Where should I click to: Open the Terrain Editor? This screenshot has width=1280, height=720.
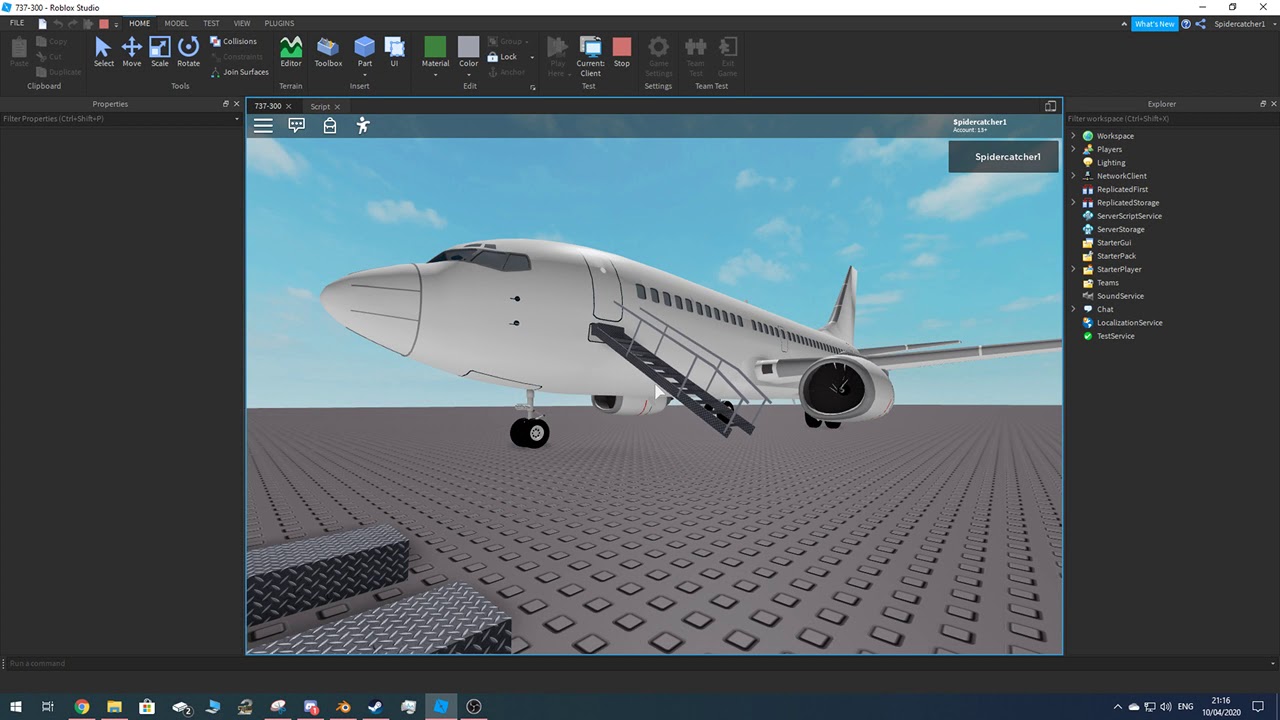290,52
